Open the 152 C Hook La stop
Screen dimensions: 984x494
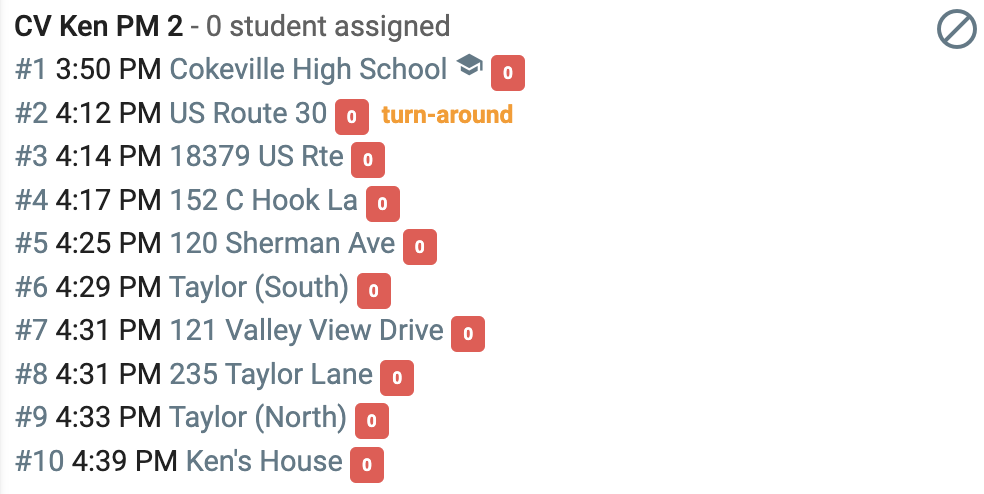[x=264, y=200]
